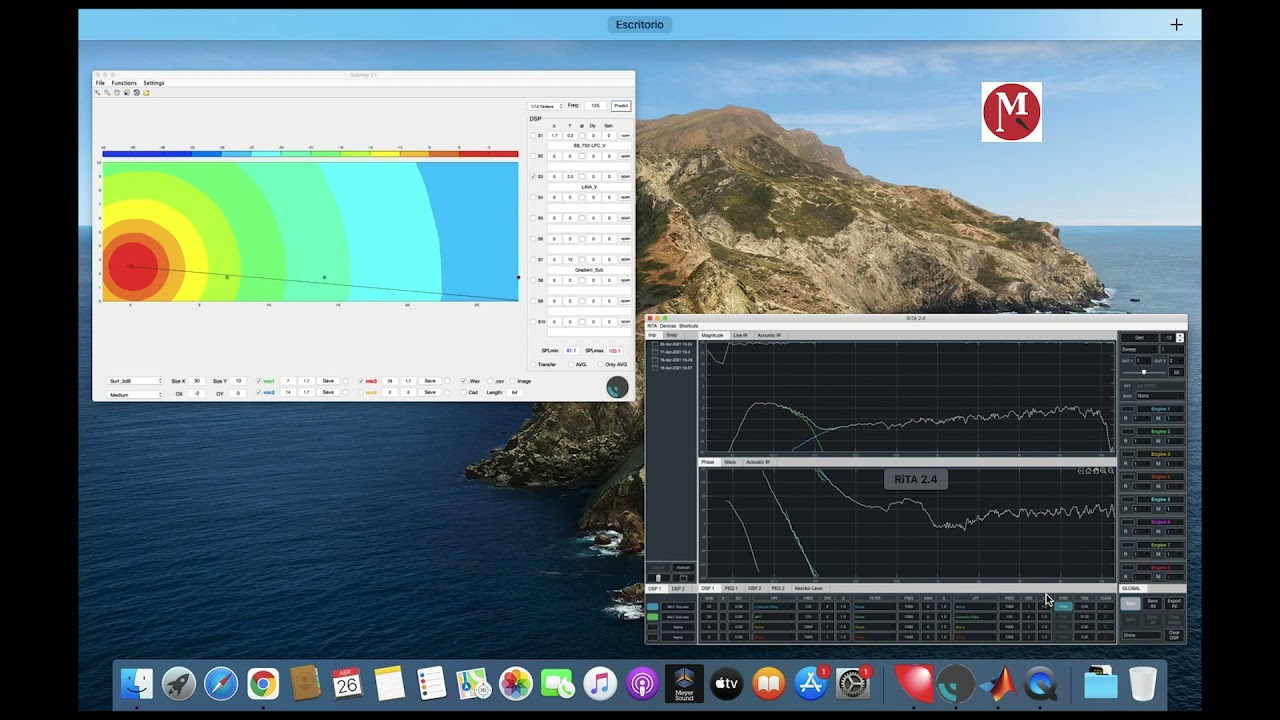This screenshot has width=1280, height=720.
Task: Click the home reset icon on RiTA phase plot
Action: click(x=1088, y=471)
